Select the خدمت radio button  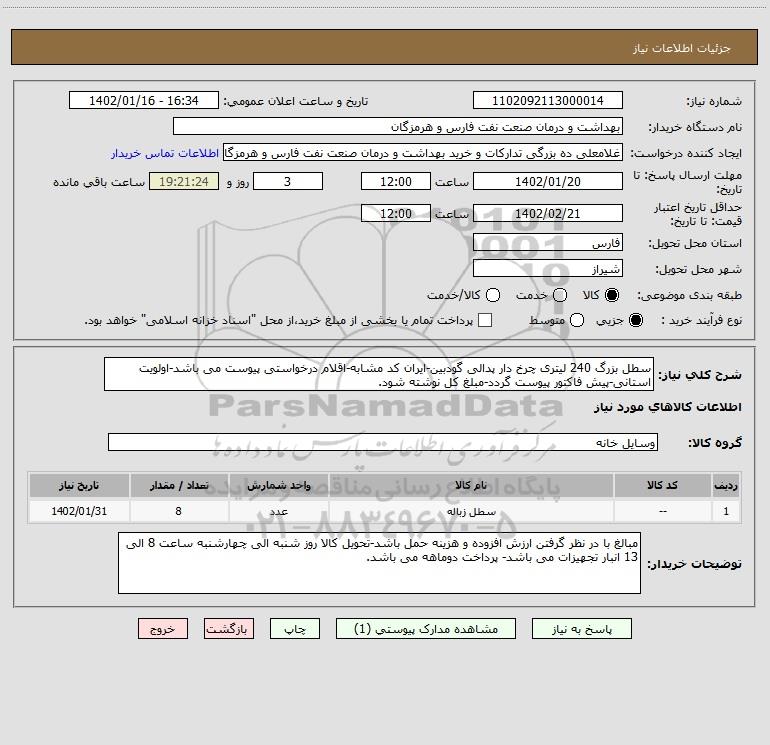point(560,295)
